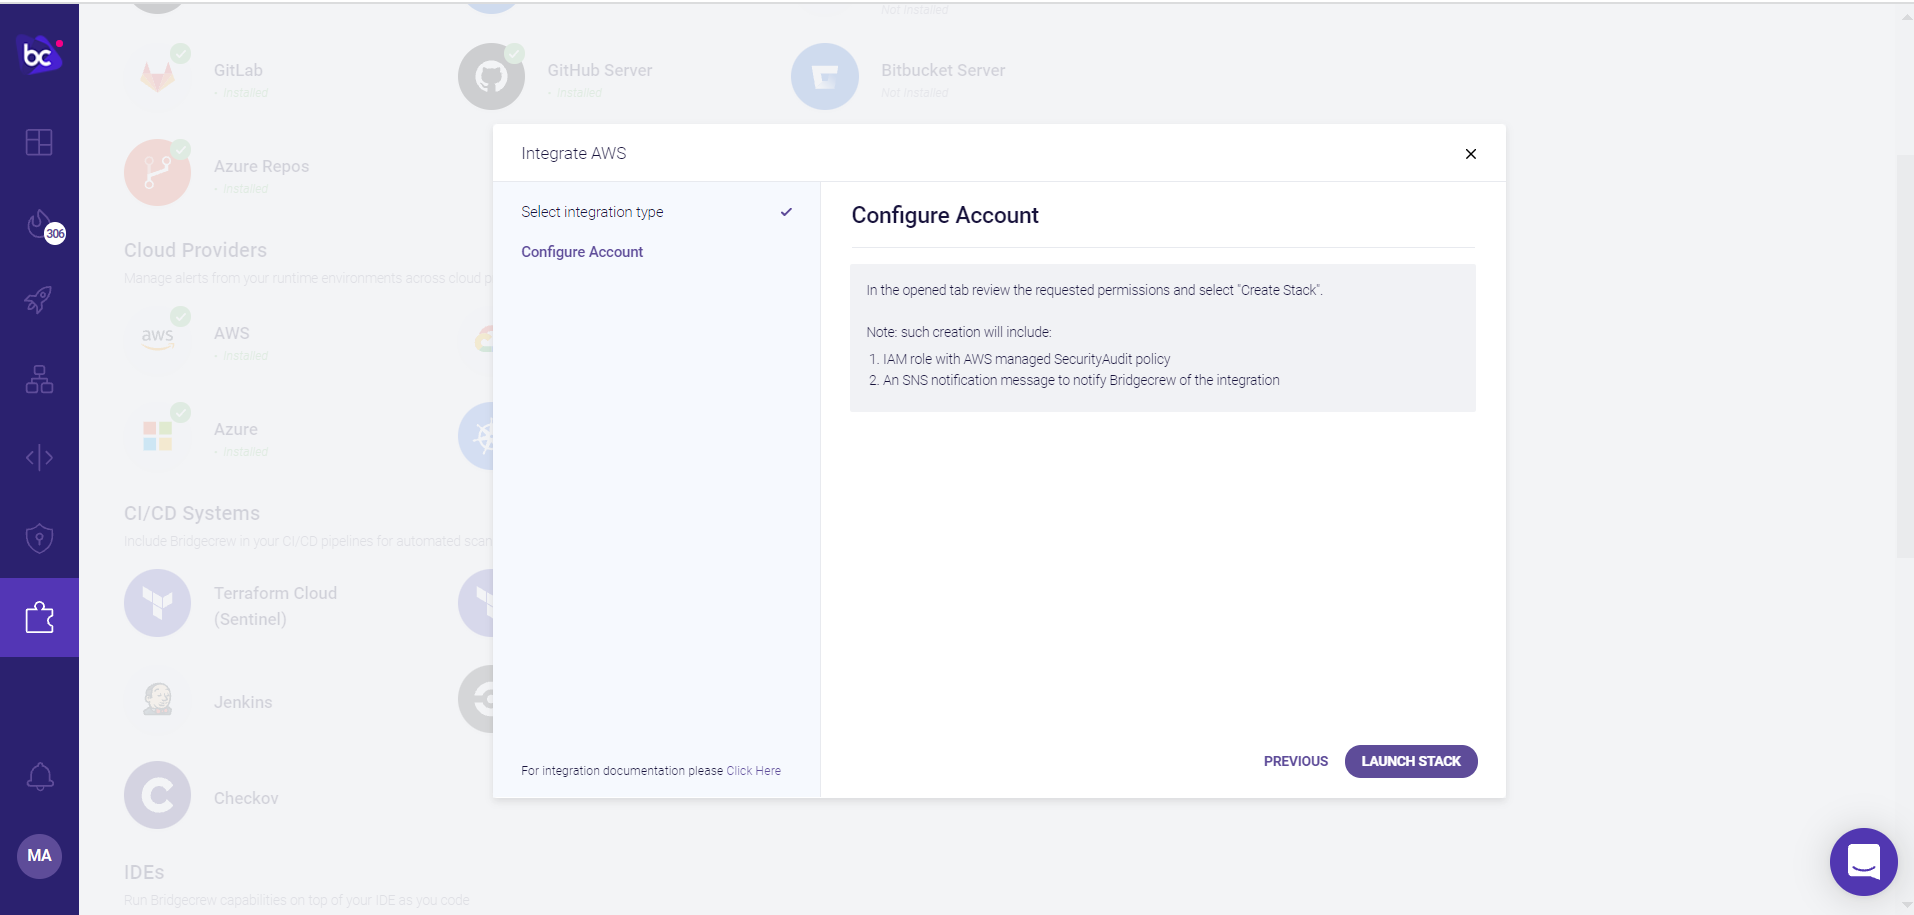
Task: Click the 'Checkov' label text
Action: (x=246, y=798)
